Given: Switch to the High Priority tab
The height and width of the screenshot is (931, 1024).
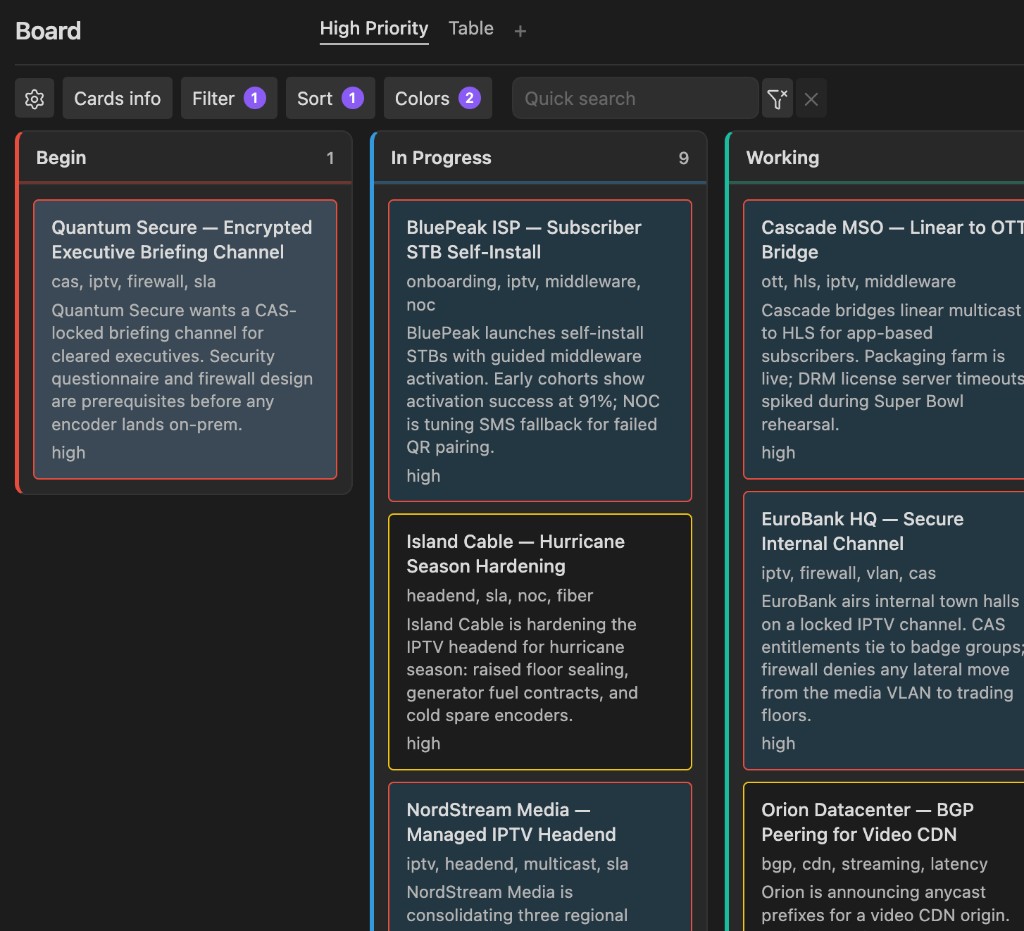Looking at the screenshot, I should (x=374, y=29).
